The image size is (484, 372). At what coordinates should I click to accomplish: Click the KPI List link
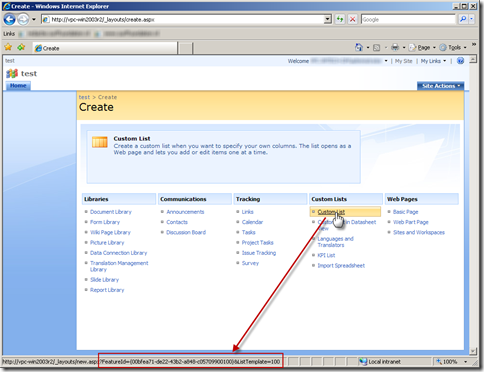pos(326,256)
